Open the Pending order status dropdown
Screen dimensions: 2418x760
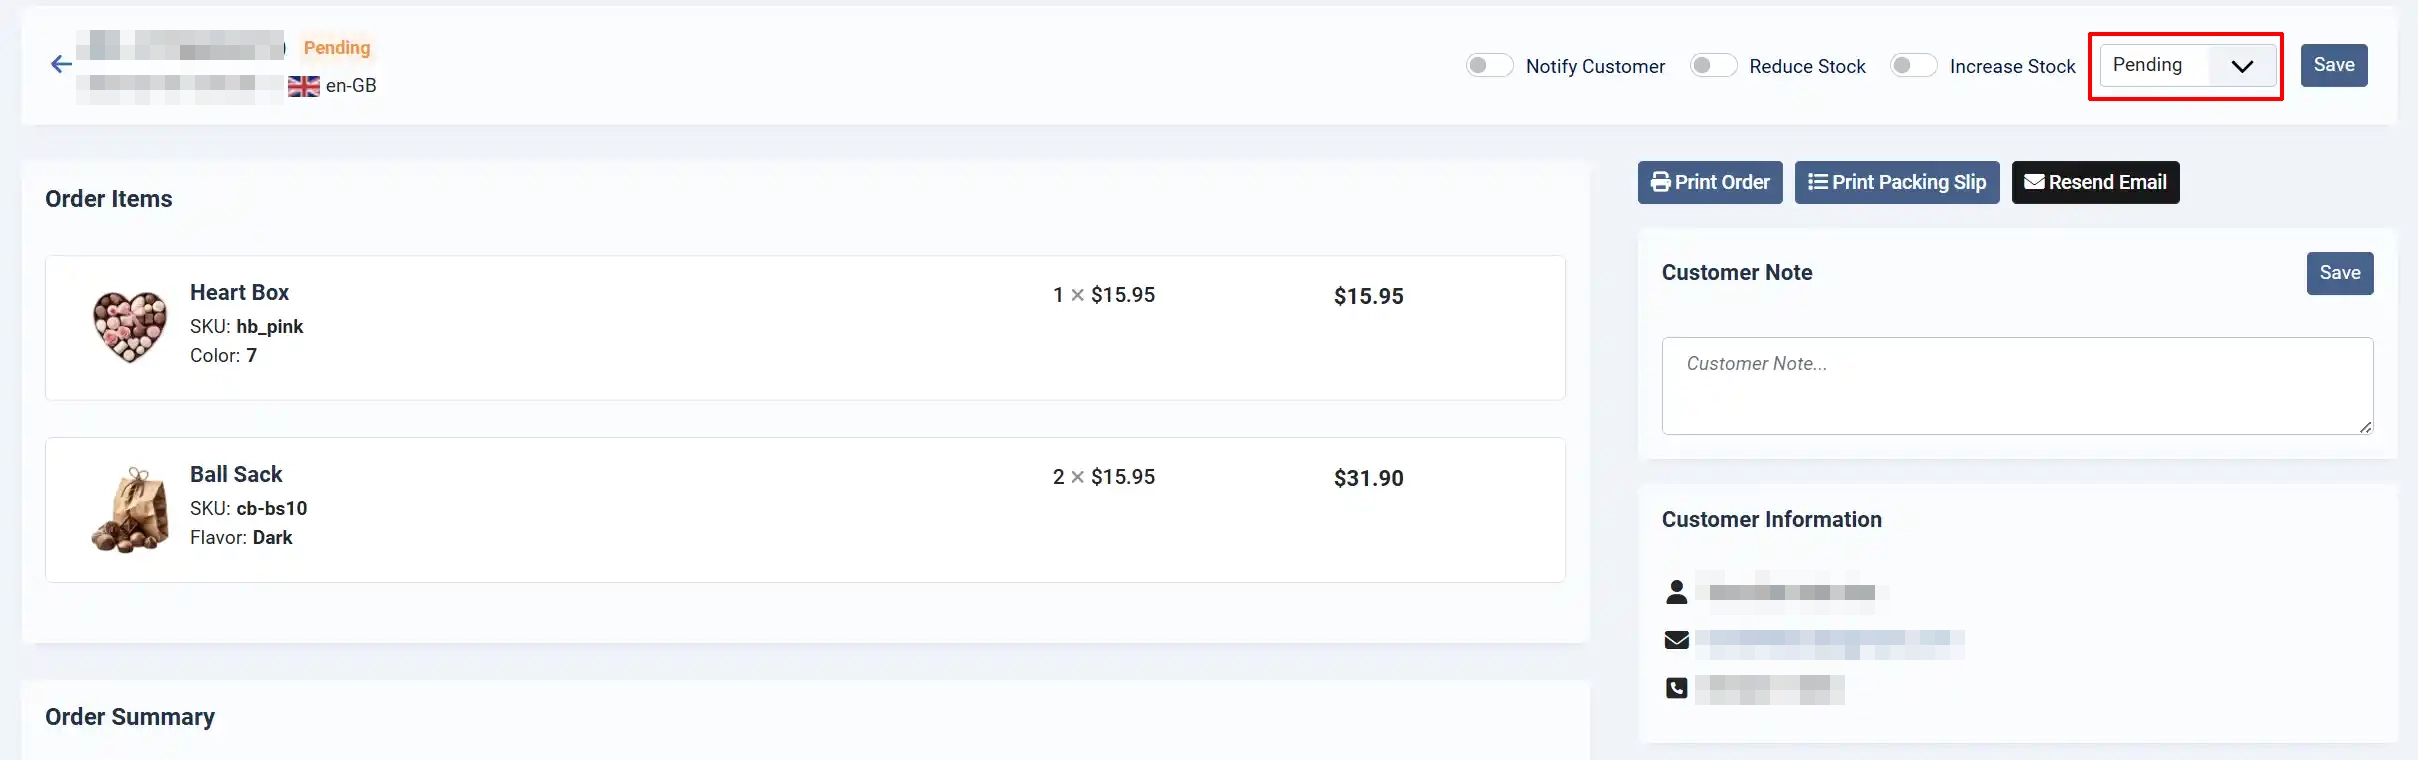coord(2187,65)
